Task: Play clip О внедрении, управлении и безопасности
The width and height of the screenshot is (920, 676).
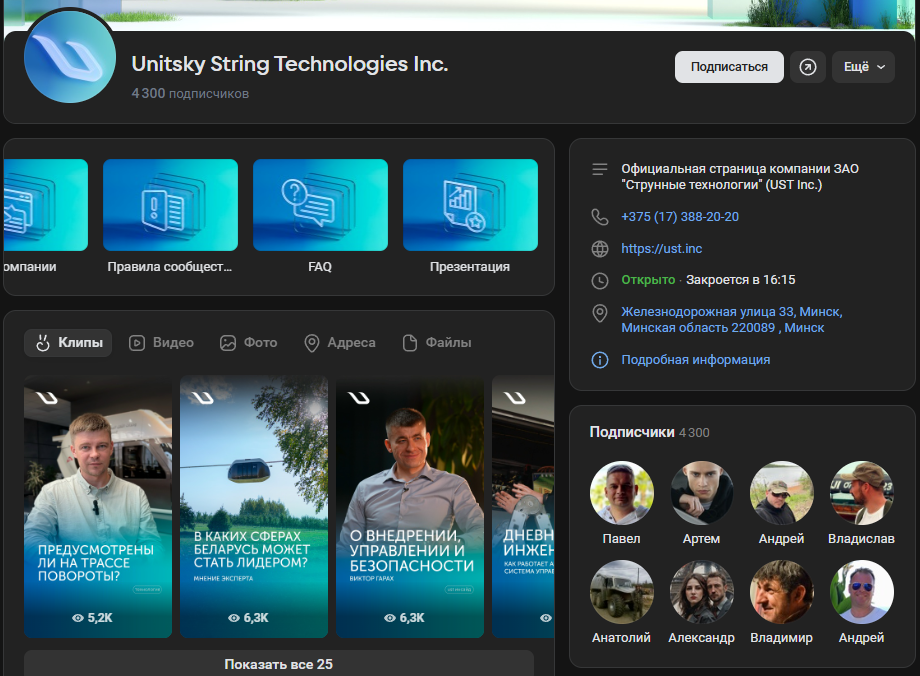Action: pyautogui.click(x=410, y=506)
